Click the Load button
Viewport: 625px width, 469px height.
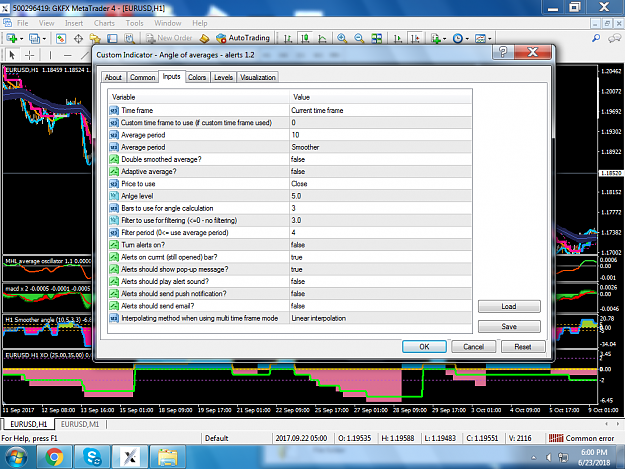(509, 306)
